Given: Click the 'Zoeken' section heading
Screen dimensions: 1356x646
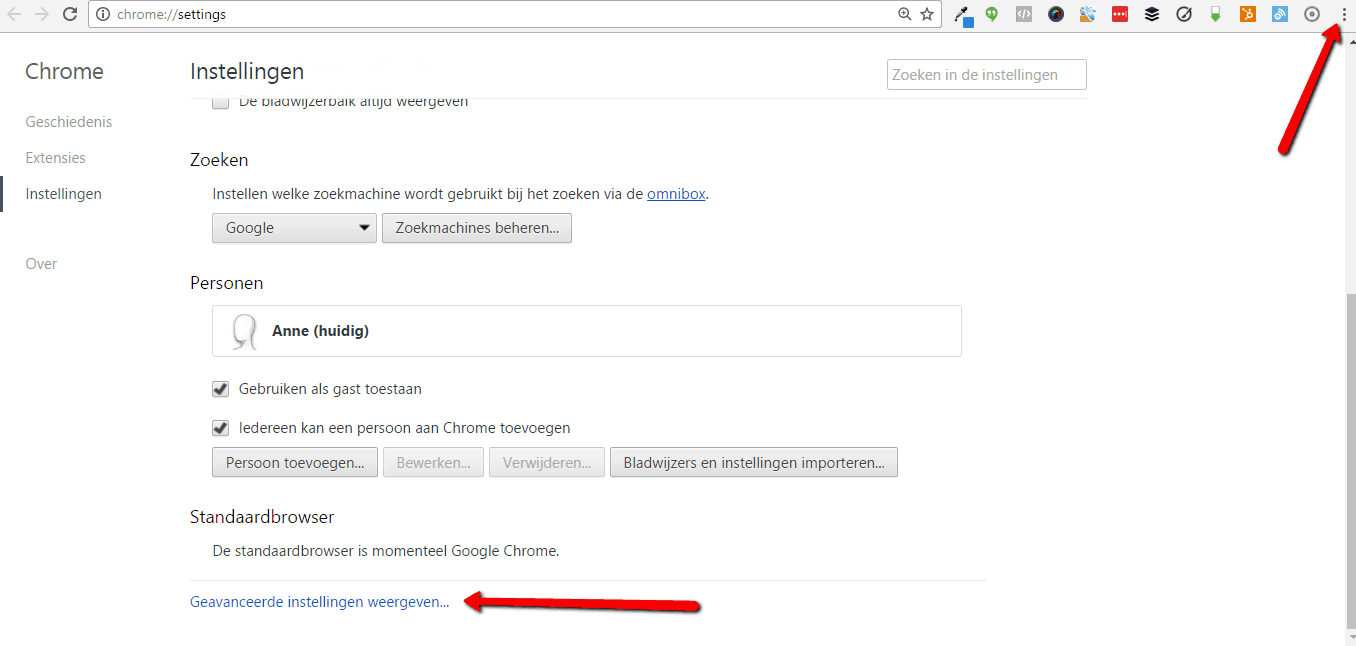Looking at the screenshot, I should coord(219,160).
